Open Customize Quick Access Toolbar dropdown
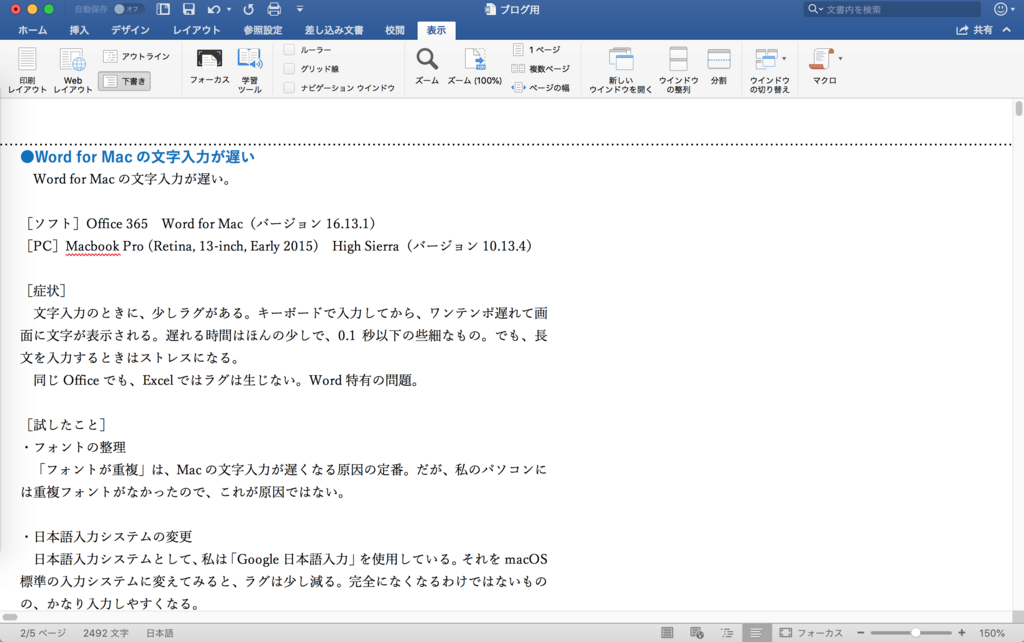 (x=300, y=9)
